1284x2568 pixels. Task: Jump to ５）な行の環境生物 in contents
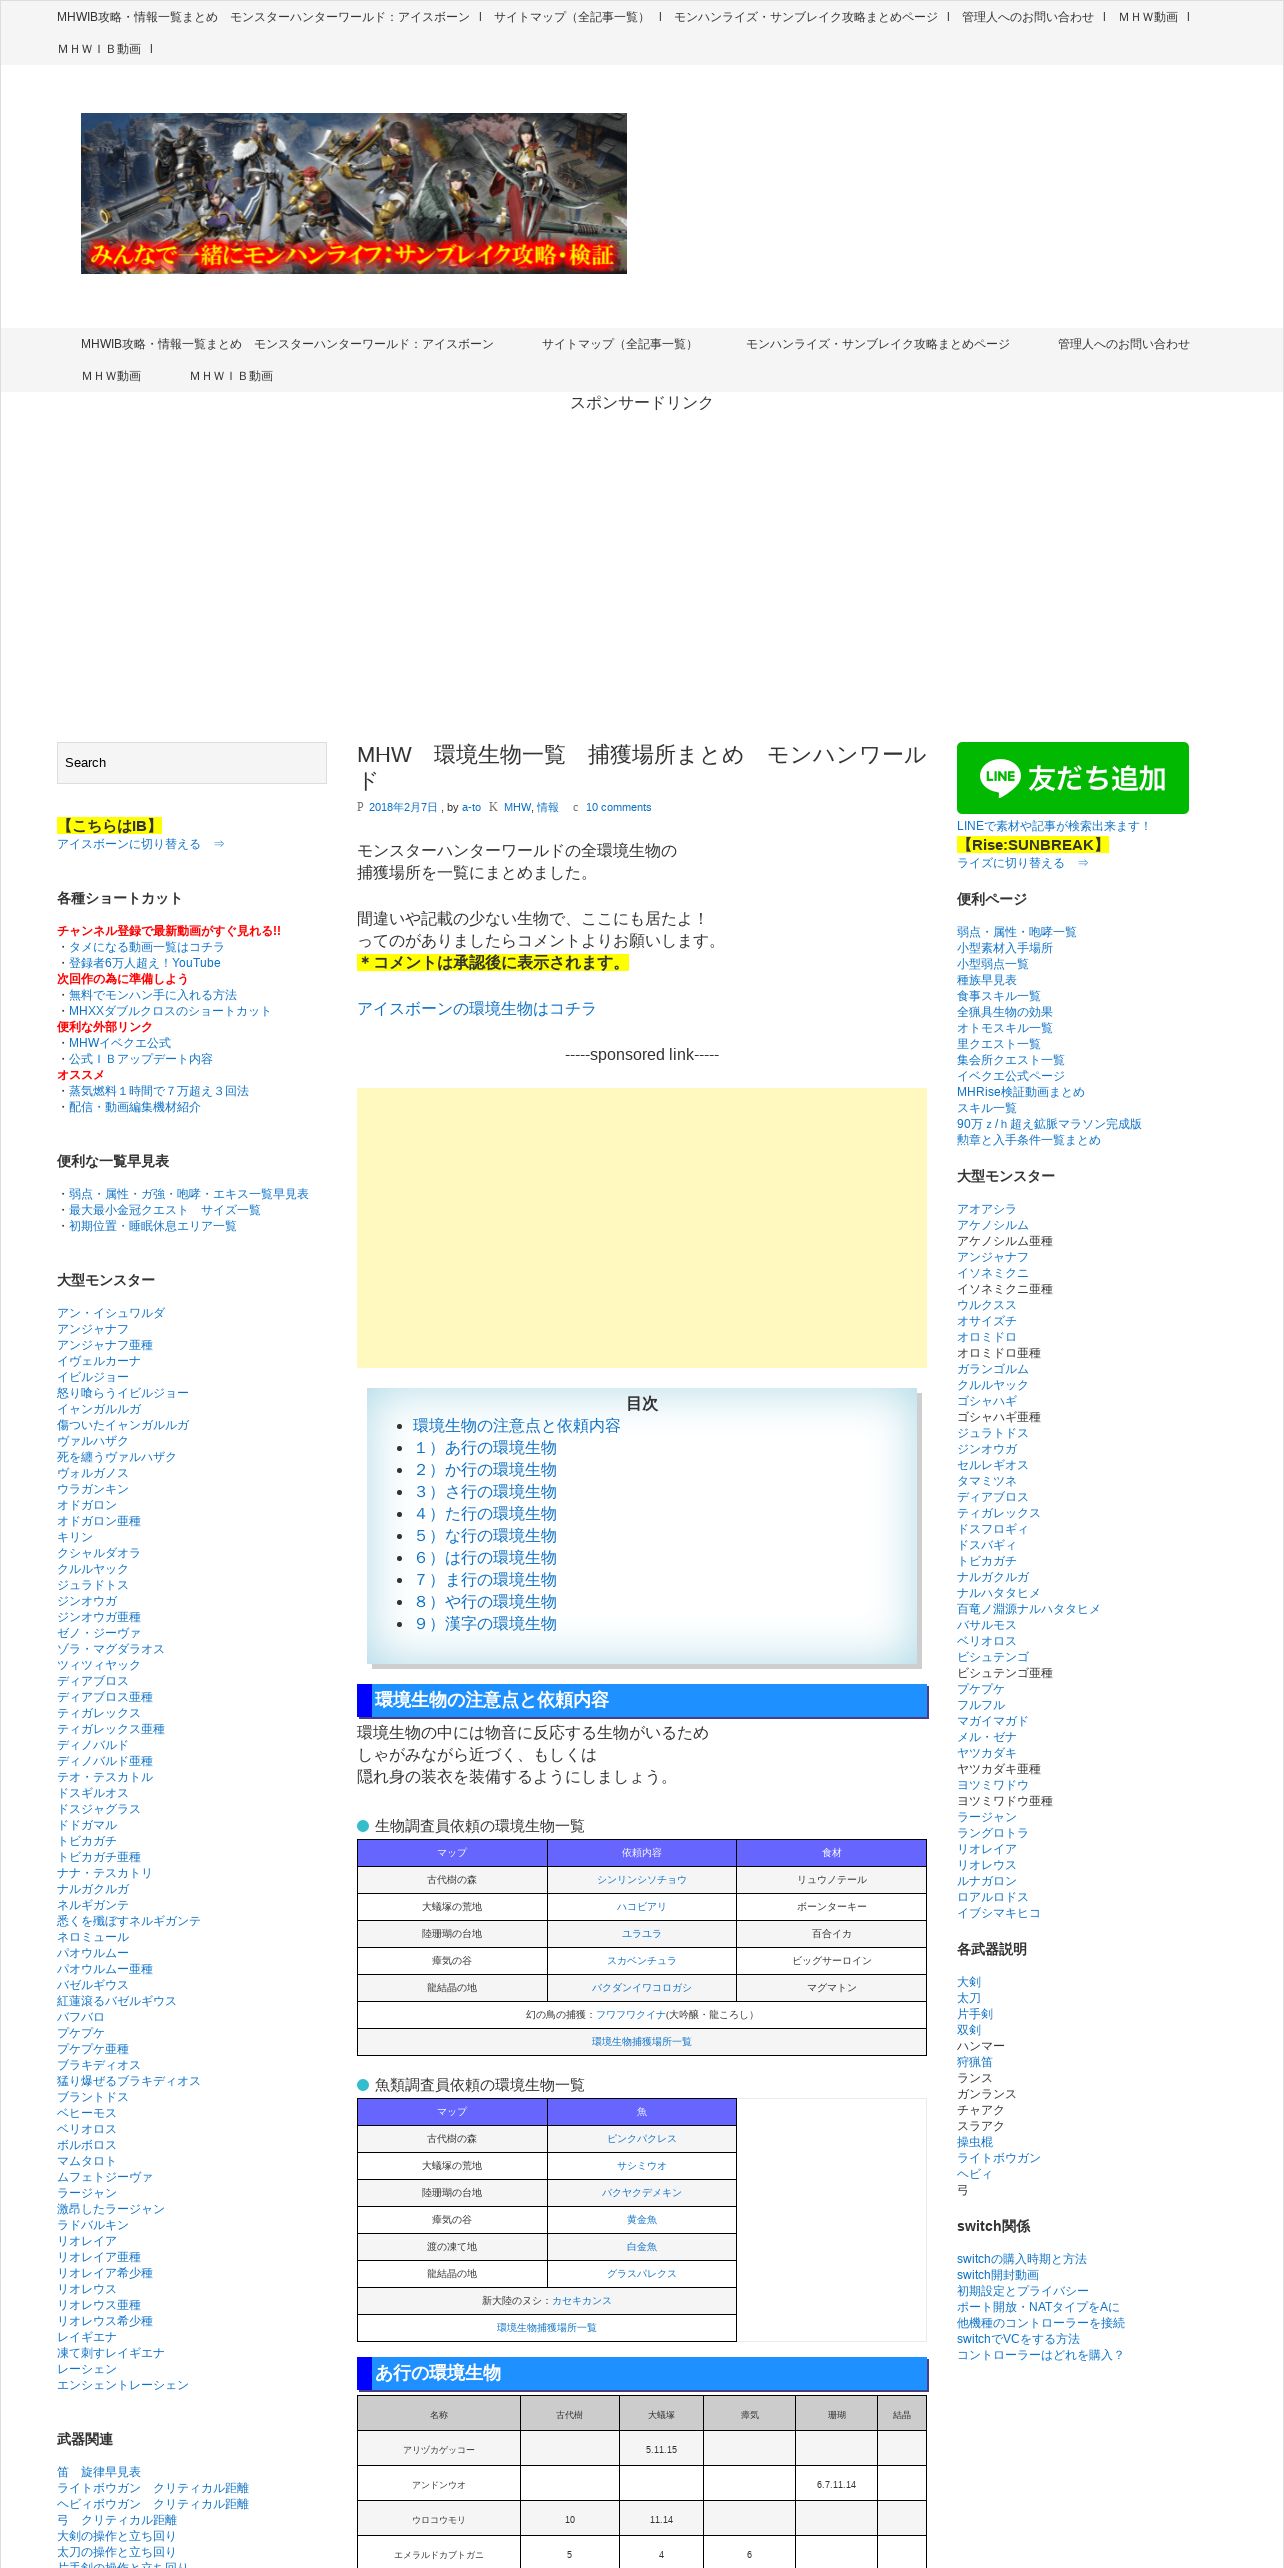(485, 1536)
